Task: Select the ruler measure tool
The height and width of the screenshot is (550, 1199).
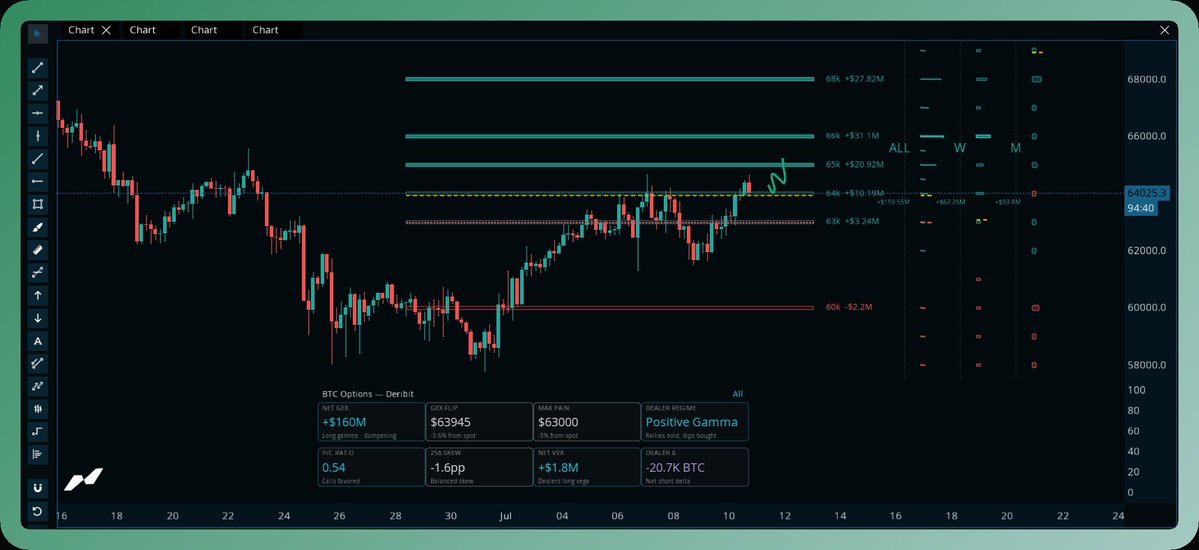Action: (x=37, y=249)
